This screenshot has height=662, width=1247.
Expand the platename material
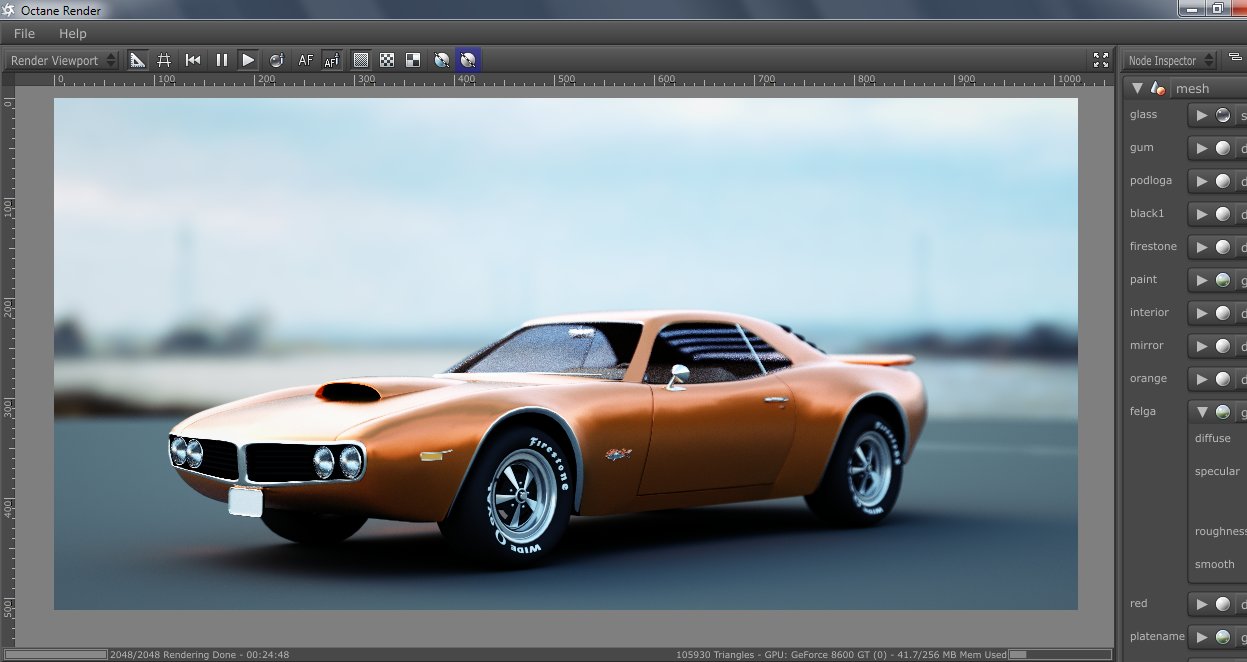coord(1201,637)
